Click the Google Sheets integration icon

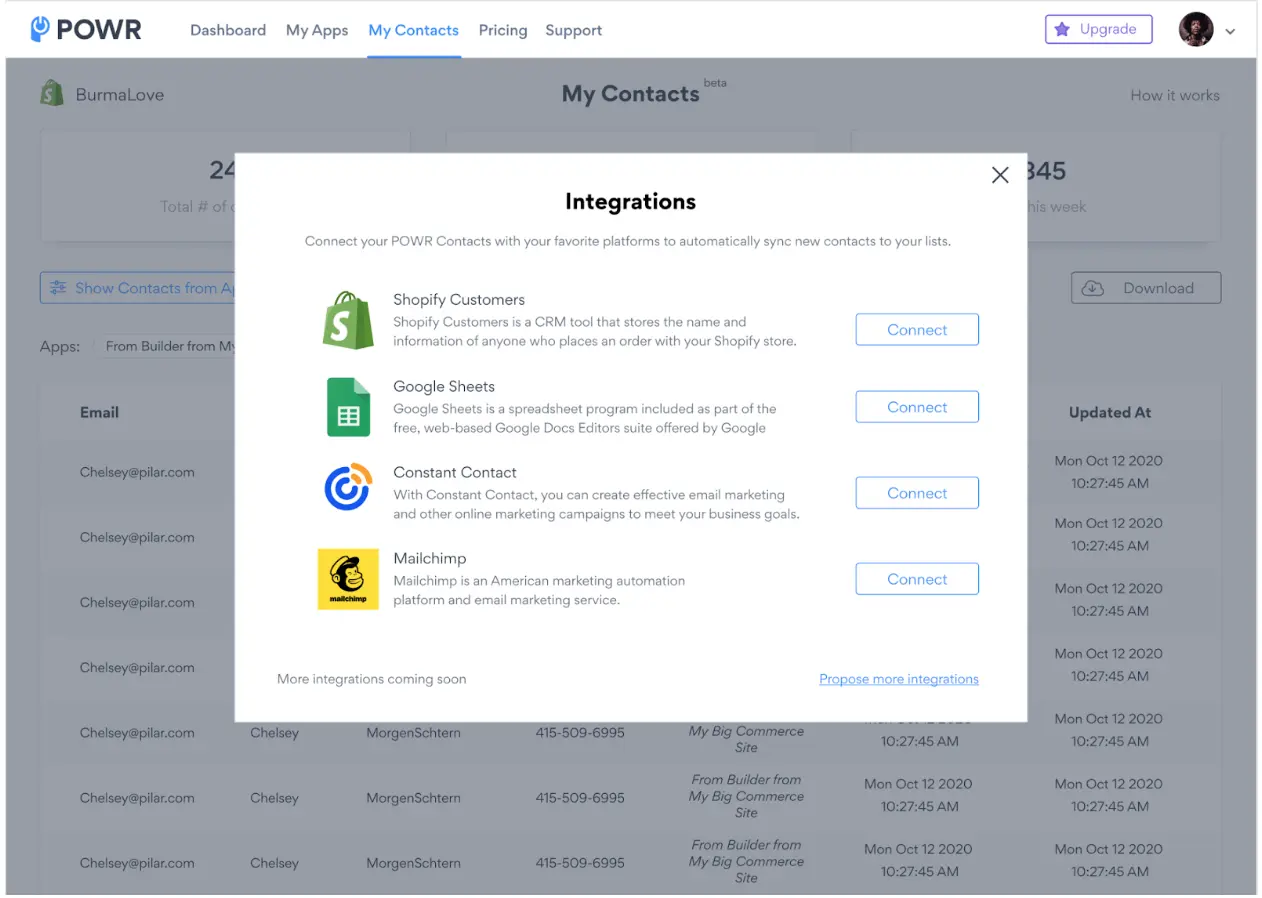(x=347, y=407)
